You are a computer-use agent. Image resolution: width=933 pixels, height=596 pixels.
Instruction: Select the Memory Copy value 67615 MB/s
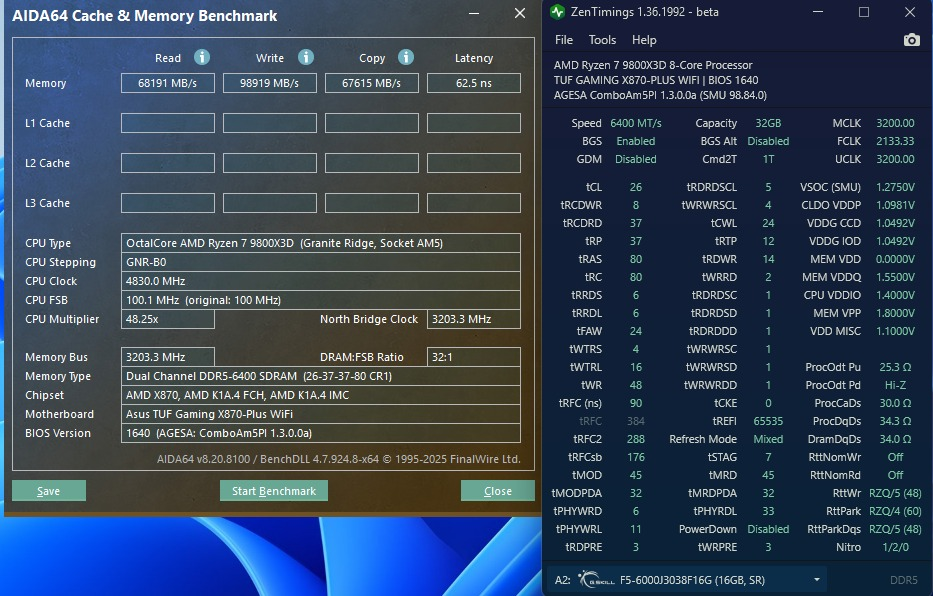coord(372,83)
